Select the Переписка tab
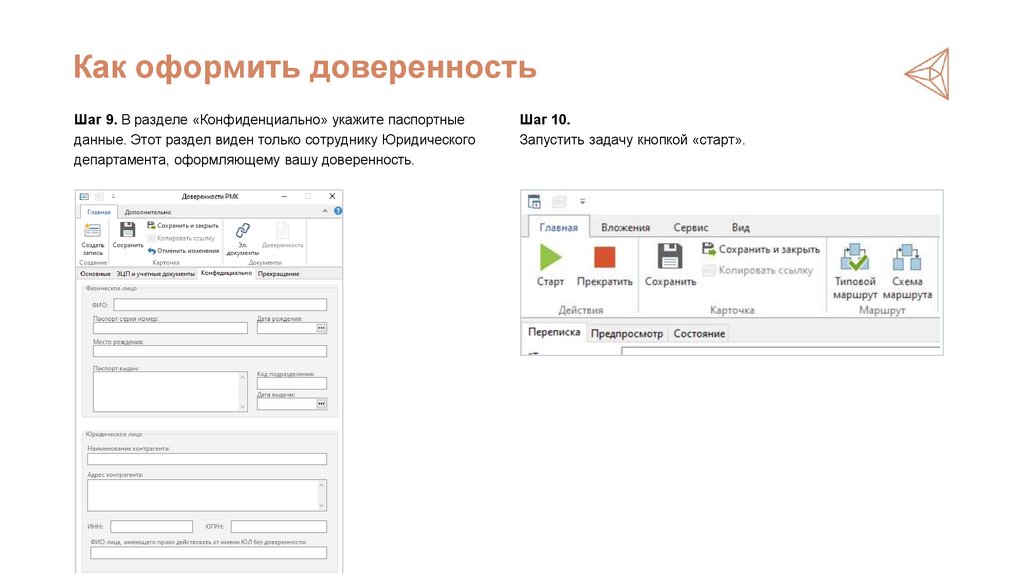The width and height of the screenshot is (1024, 574). [554, 332]
